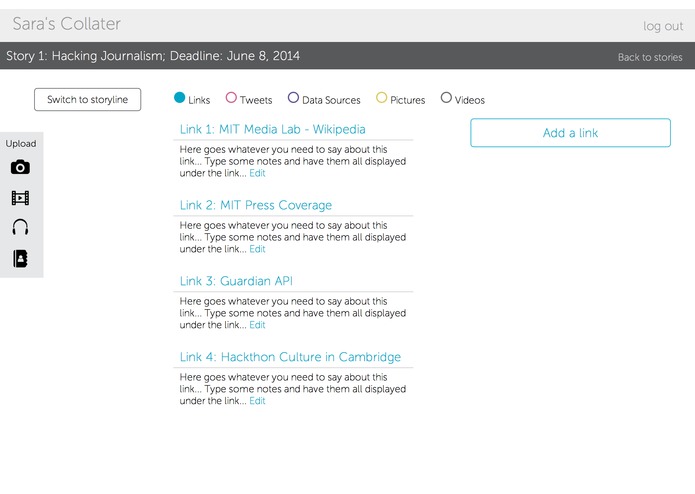Image resolution: width=695 pixels, height=494 pixels.
Task: Select the Tweets radio button
Action: click(x=231, y=97)
